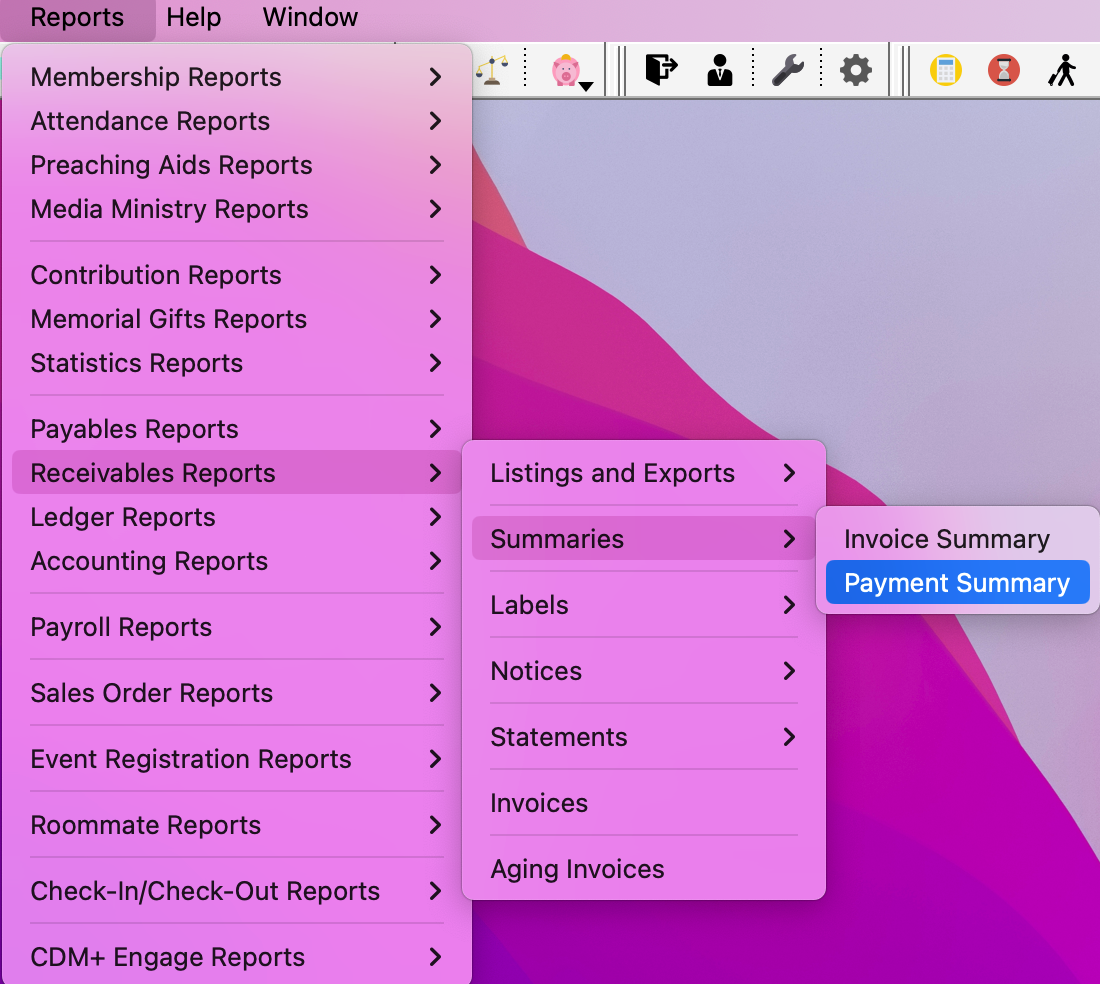Click the balance scales toolbar icon
1100x984 pixels.
(x=490, y=71)
